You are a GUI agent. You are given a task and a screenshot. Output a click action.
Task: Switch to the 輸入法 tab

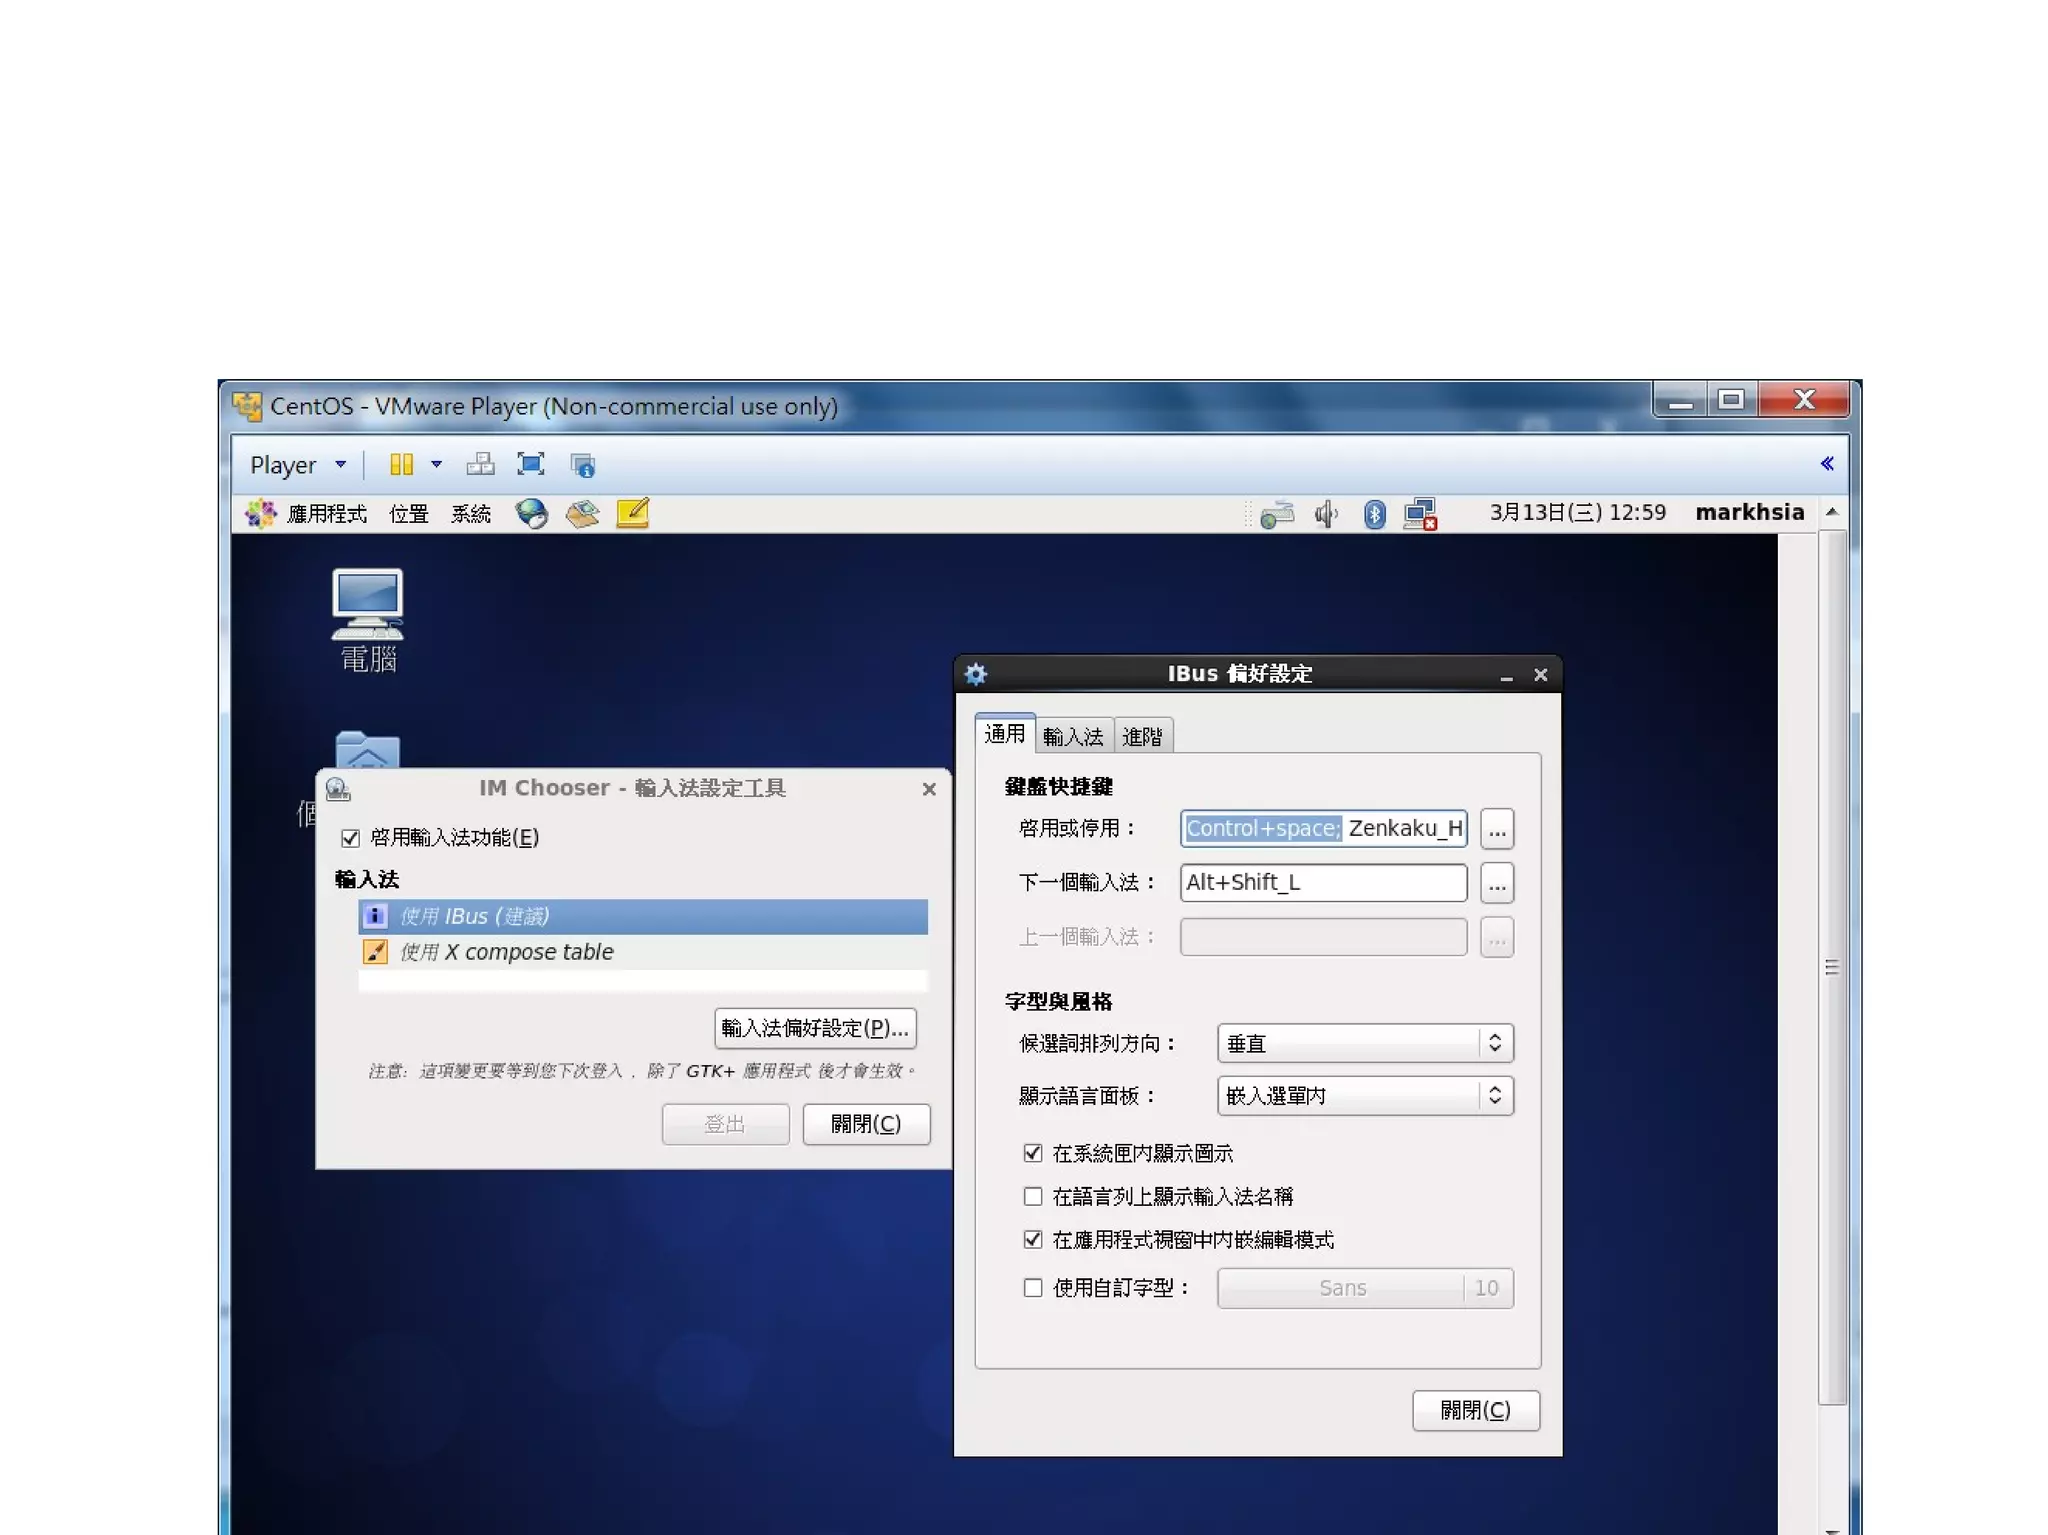click(x=1073, y=737)
